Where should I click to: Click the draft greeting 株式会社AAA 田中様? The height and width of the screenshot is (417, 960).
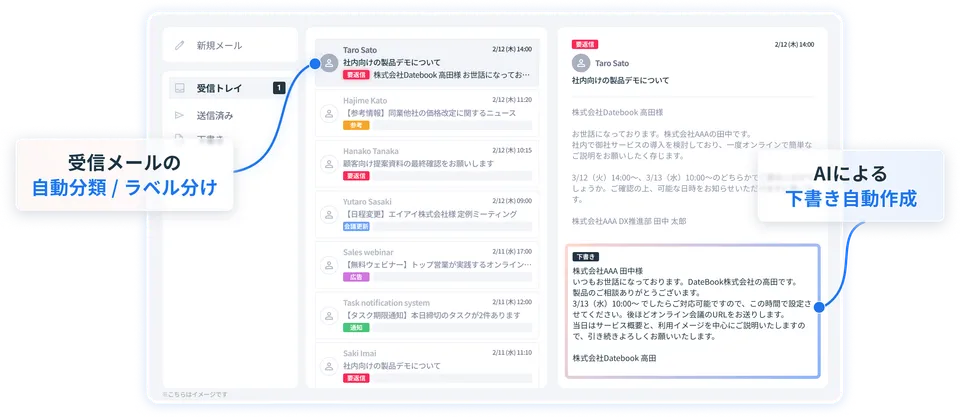[x=608, y=270]
